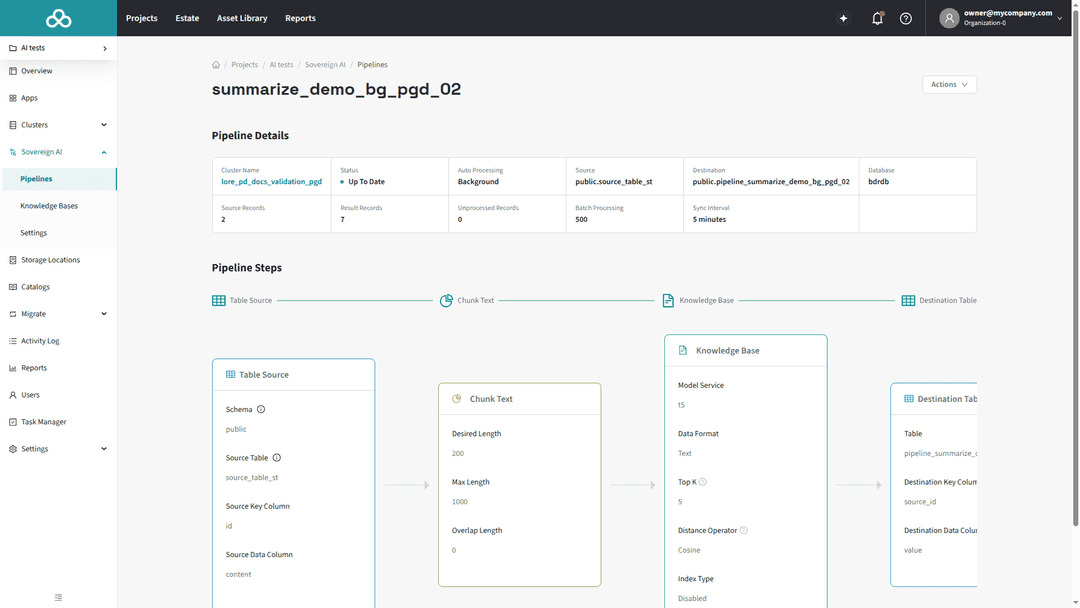Collapse the Sovereign AI section
The image size is (1080, 608).
(x=102, y=151)
